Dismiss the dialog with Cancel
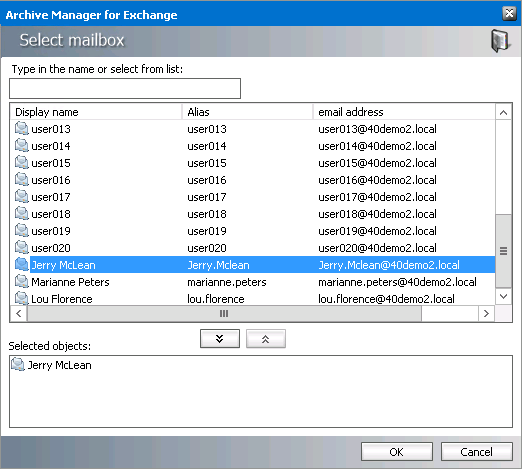 pos(476,452)
